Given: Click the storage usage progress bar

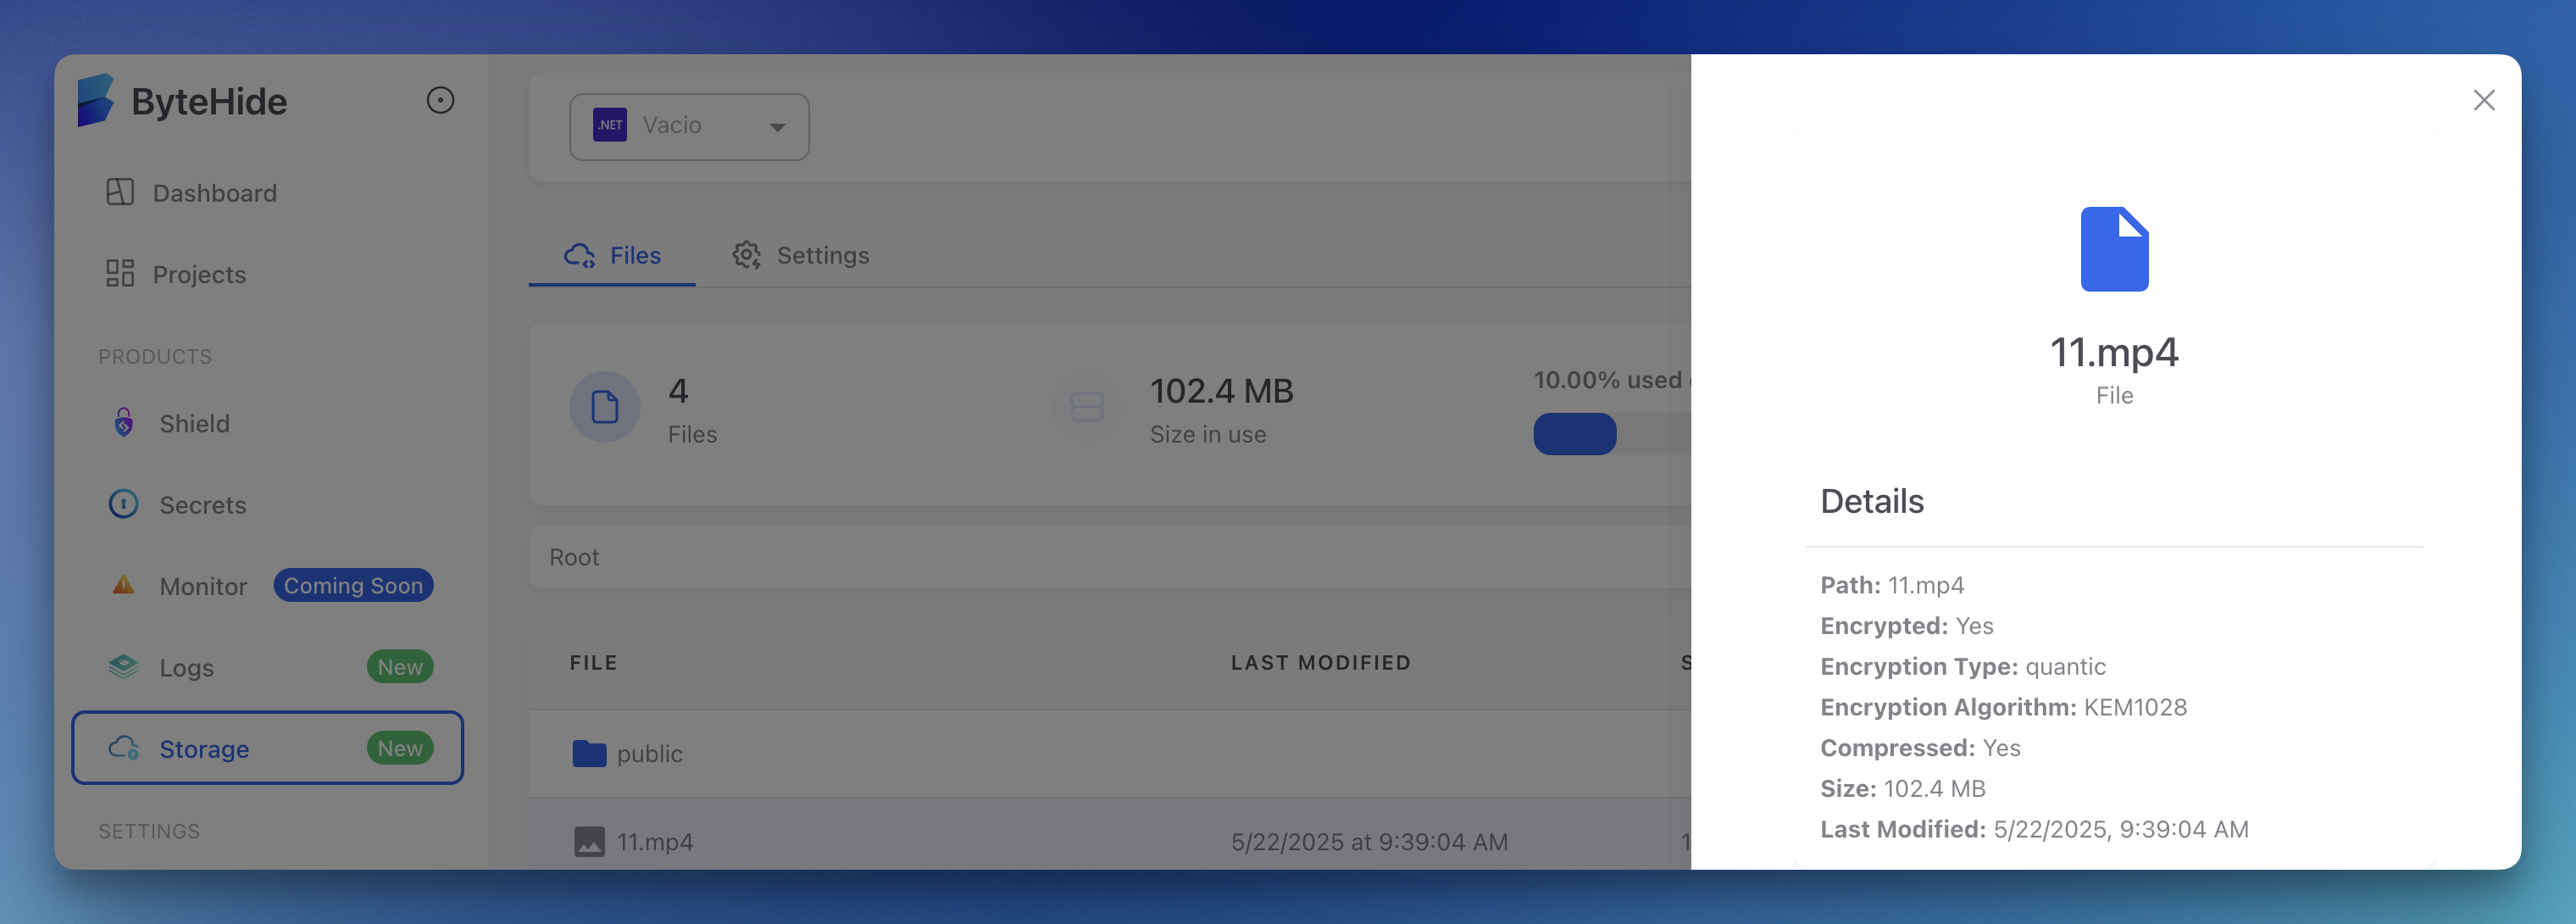Looking at the screenshot, I should point(1574,434).
